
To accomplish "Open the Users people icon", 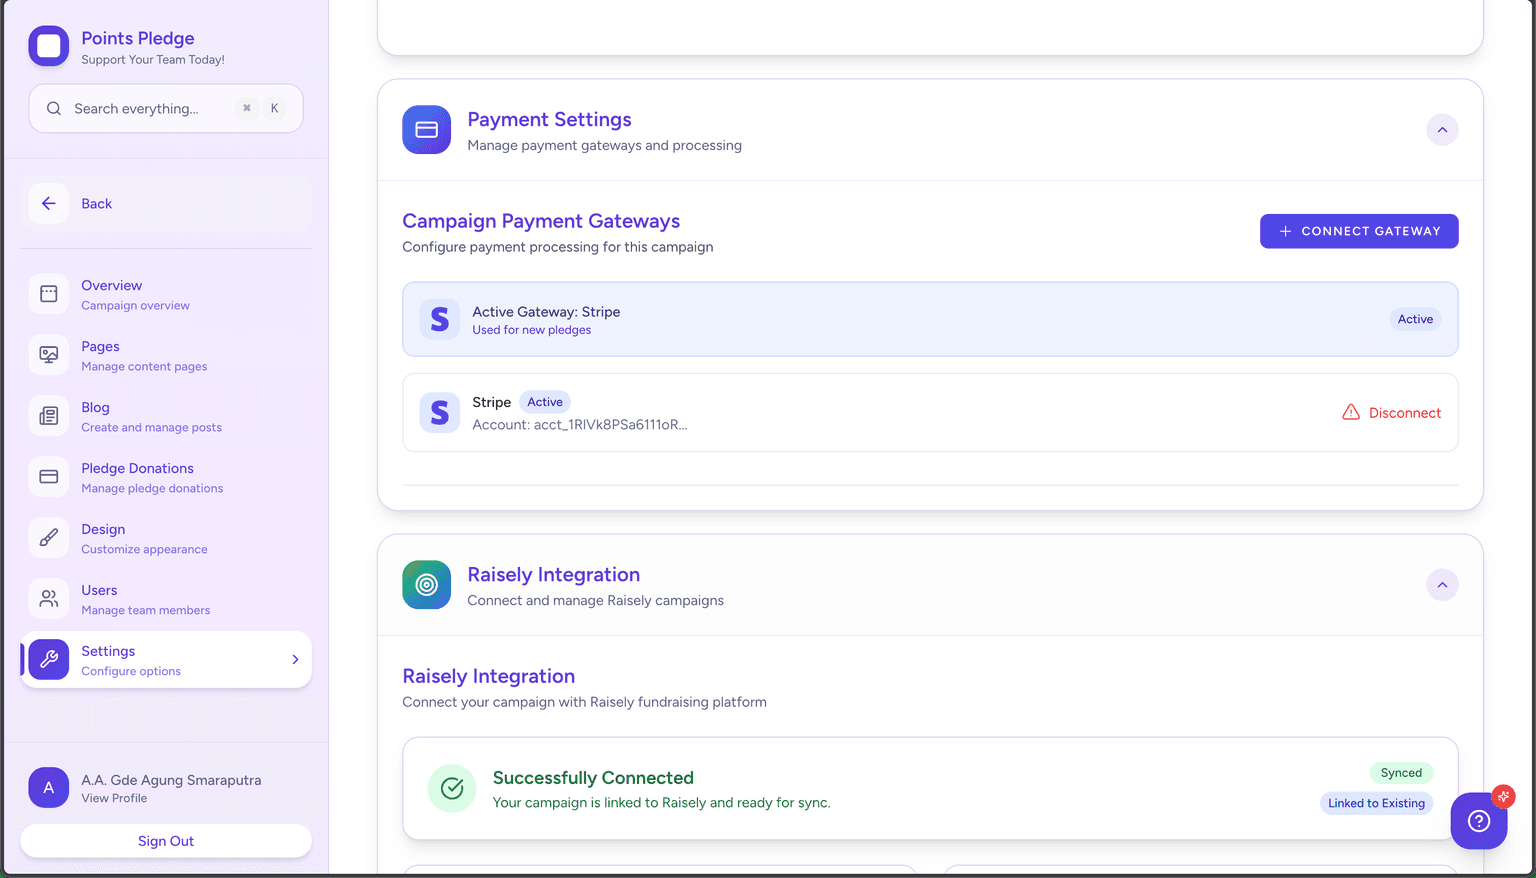I will point(48,599).
